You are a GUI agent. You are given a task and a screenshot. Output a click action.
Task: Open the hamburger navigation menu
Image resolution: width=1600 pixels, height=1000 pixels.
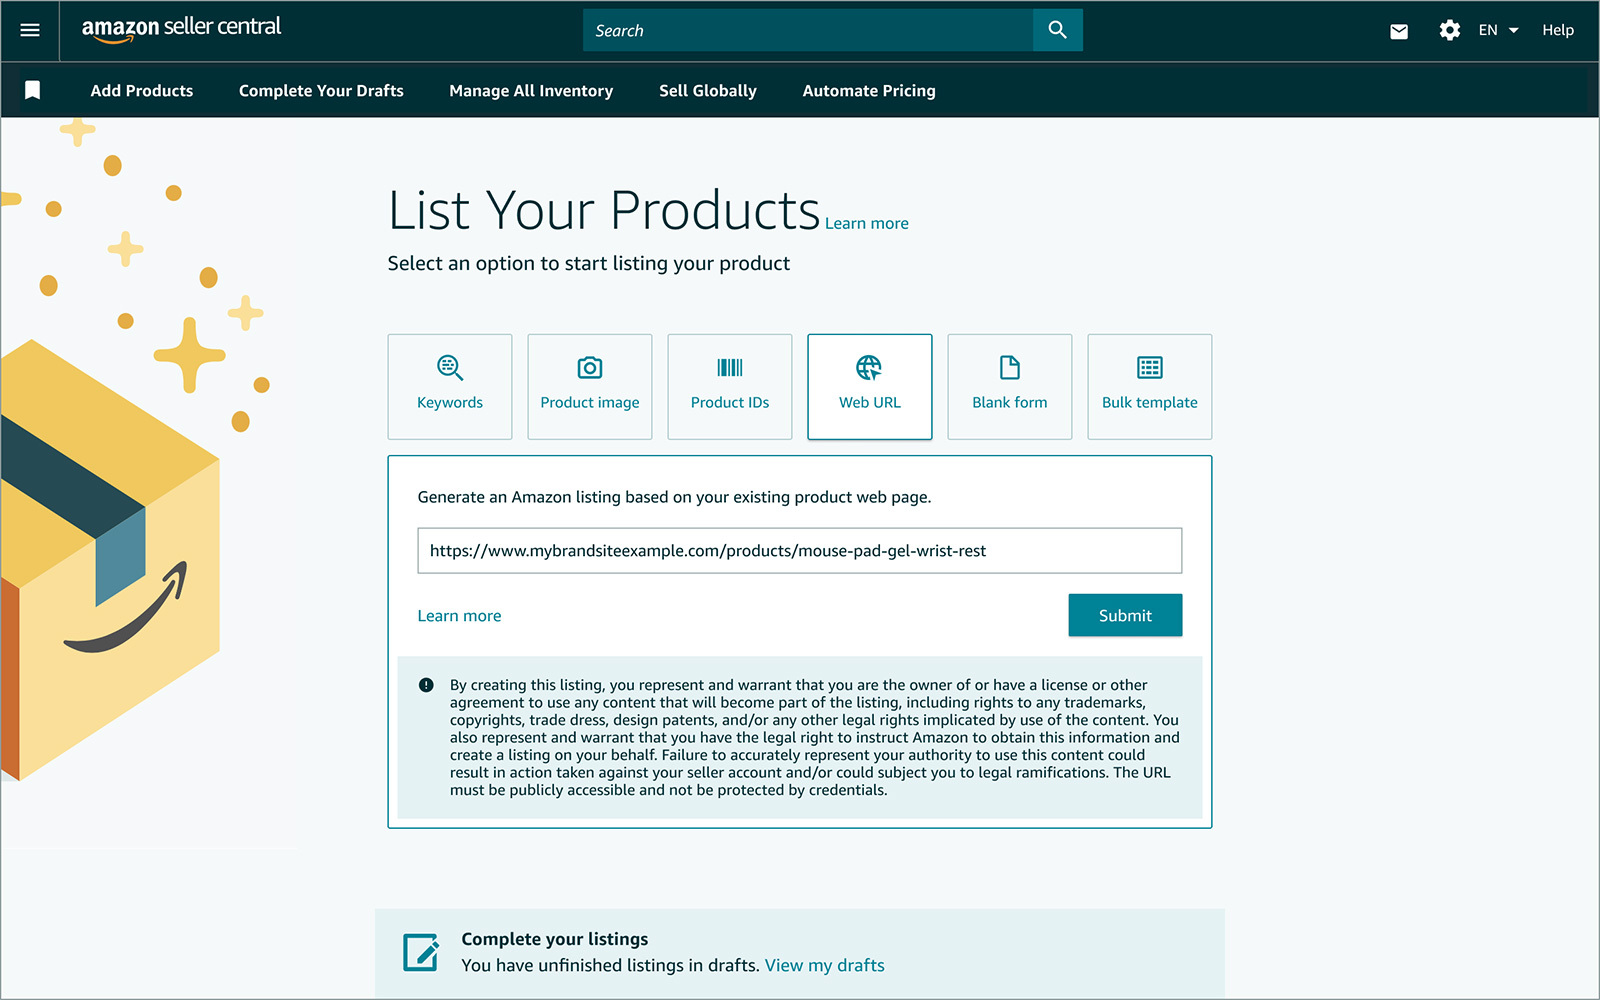pyautogui.click(x=30, y=30)
